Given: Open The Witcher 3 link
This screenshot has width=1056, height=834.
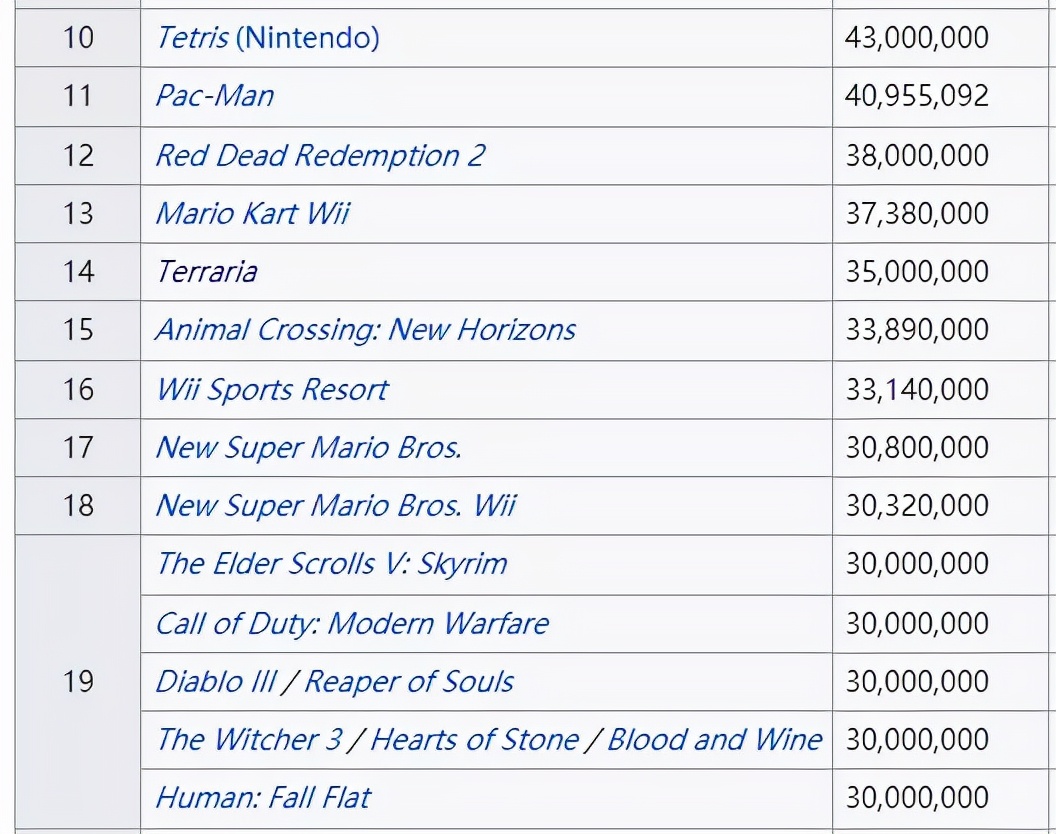Looking at the screenshot, I should click(249, 739).
